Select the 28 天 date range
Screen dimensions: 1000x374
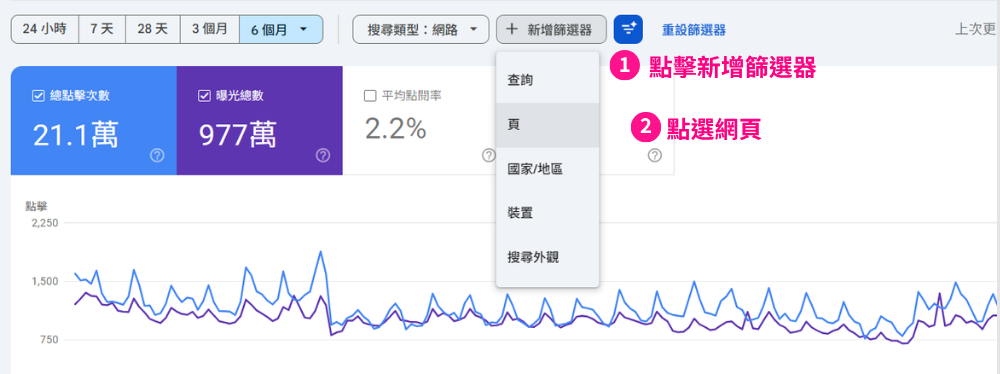pos(153,29)
